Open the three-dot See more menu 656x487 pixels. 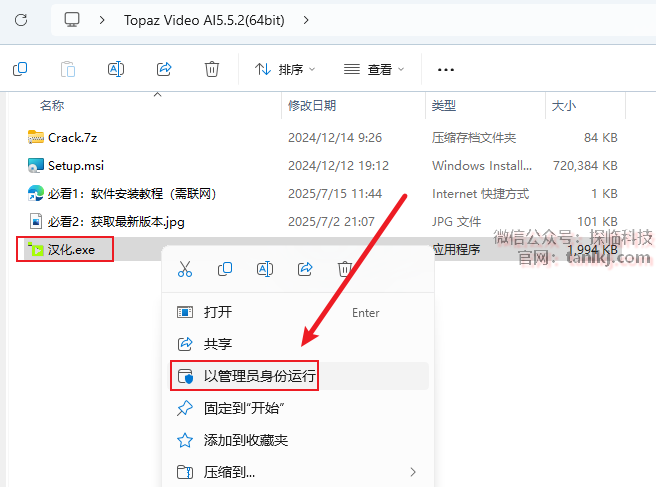pos(446,69)
